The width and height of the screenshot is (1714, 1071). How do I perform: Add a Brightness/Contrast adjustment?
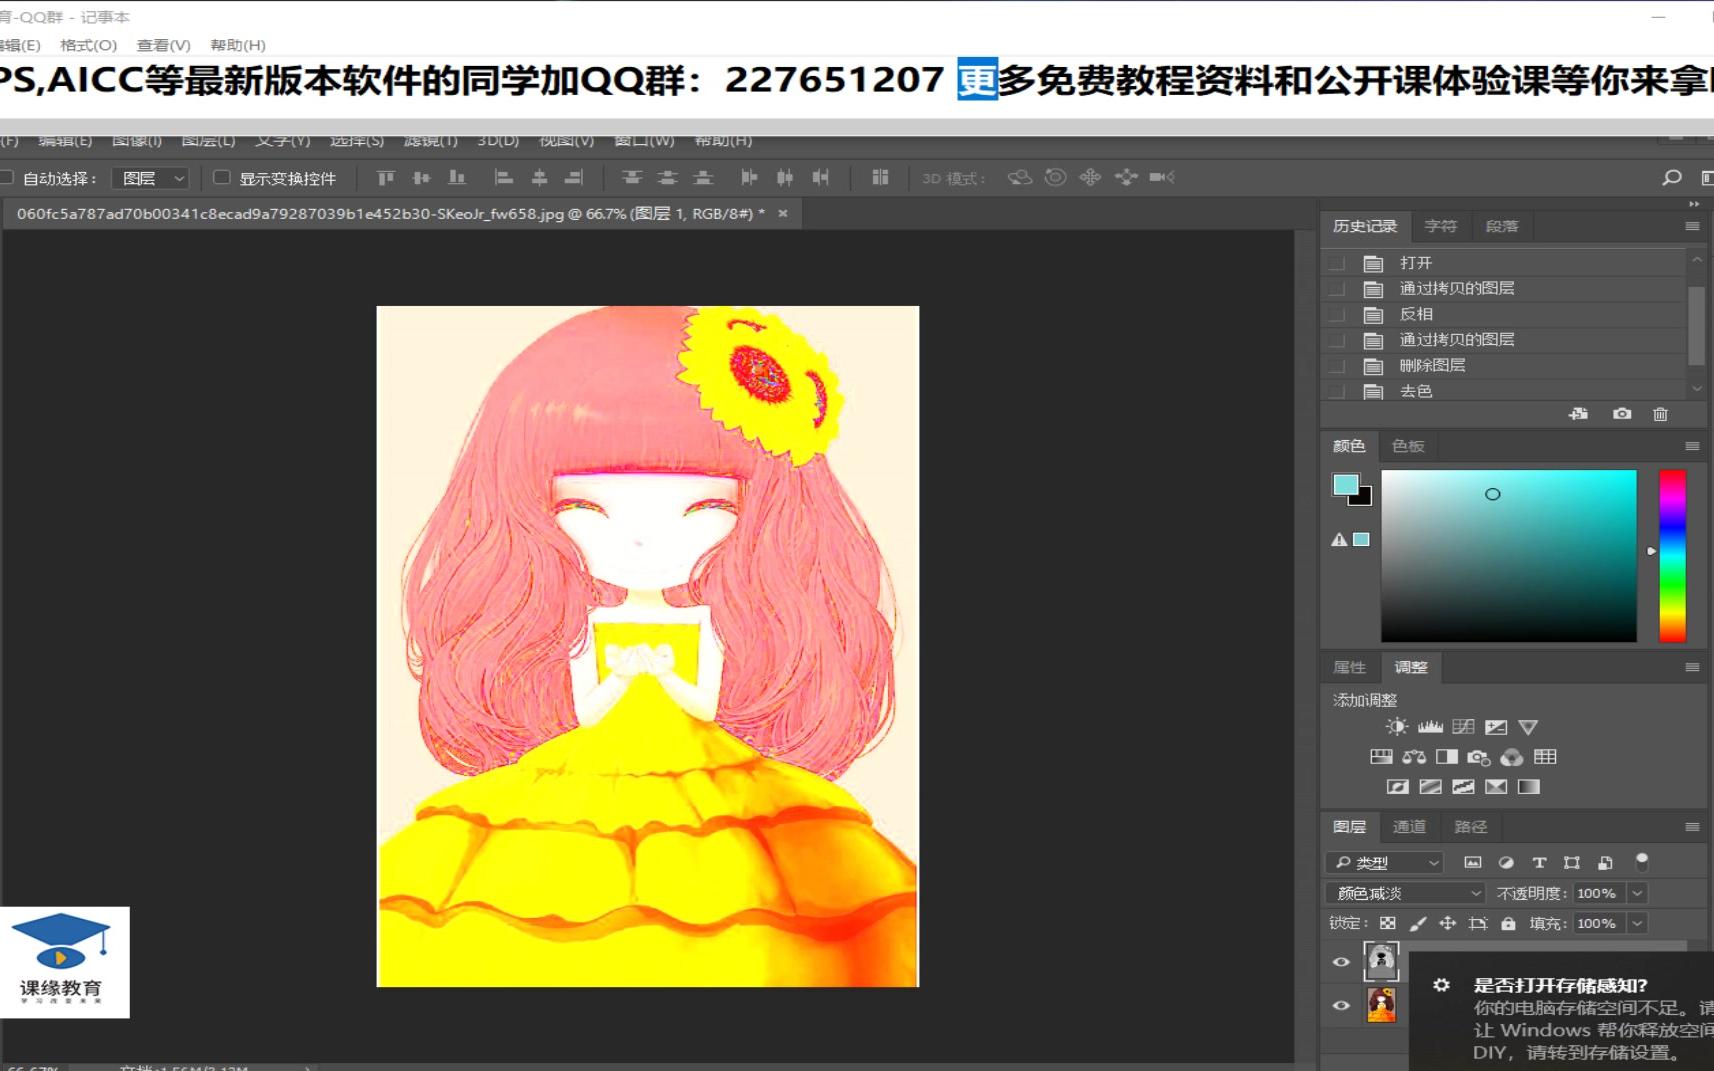coord(1397,727)
